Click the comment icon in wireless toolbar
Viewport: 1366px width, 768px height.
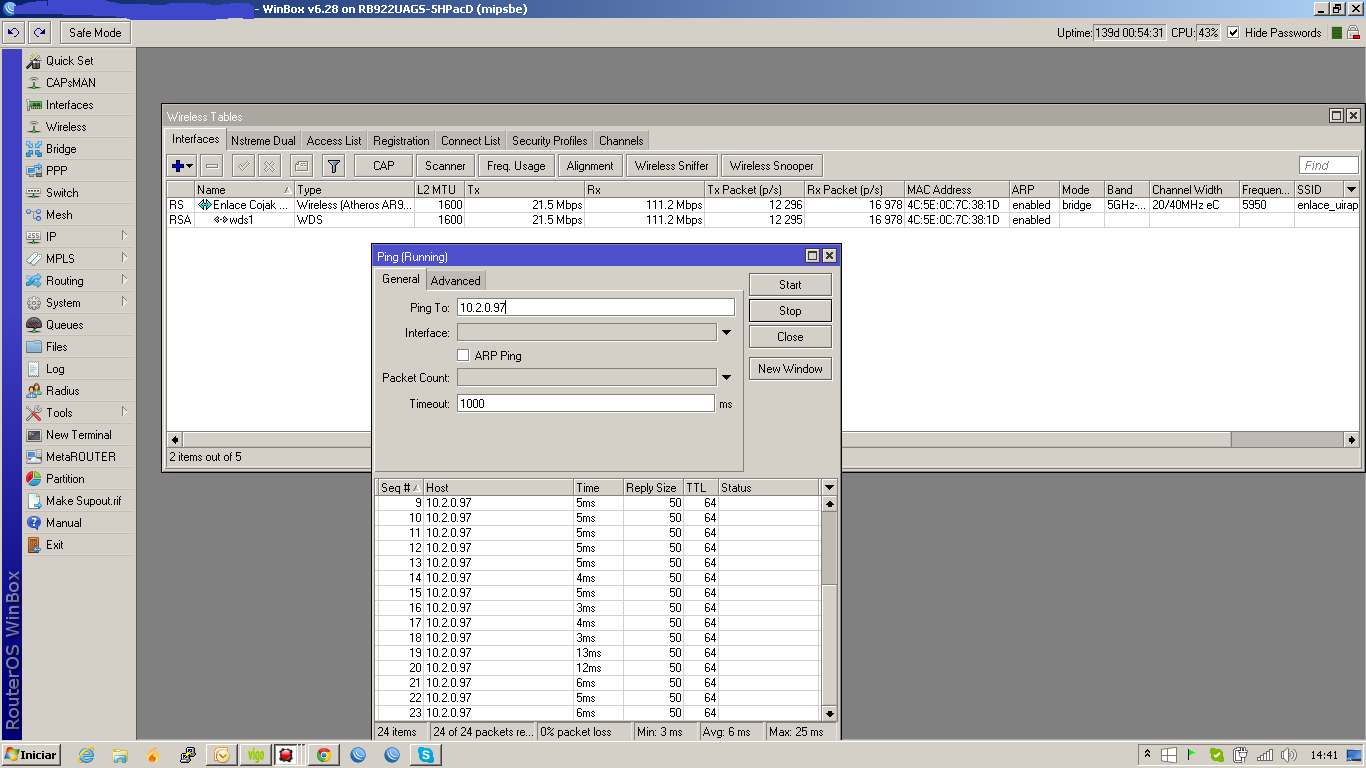(x=301, y=166)
